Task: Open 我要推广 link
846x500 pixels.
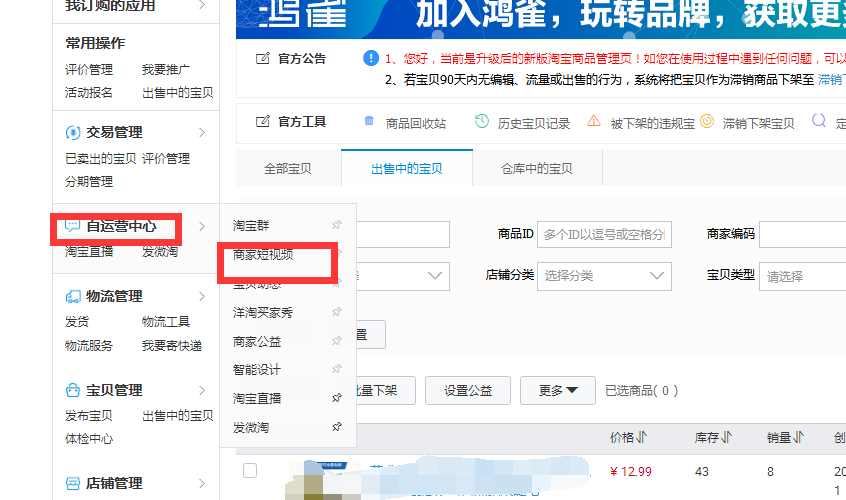Action: [166, 70]
